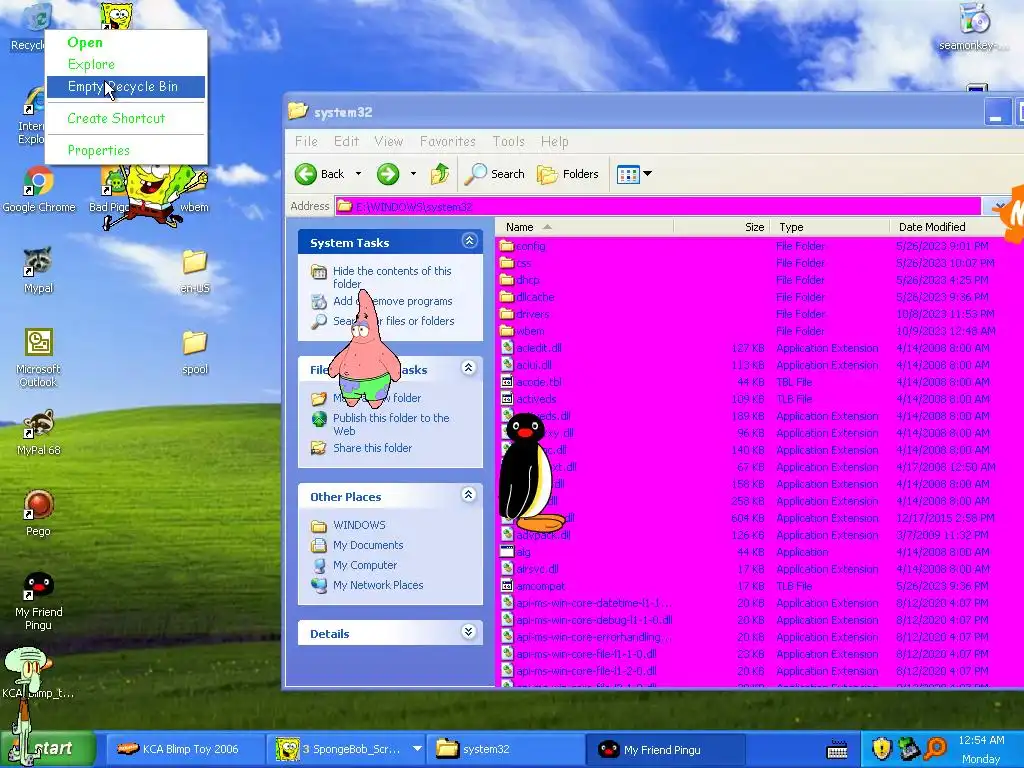Open the Google Chrome desktop shortcut
This screenshot has height=768, width=1024.
[x=39, y=189]
